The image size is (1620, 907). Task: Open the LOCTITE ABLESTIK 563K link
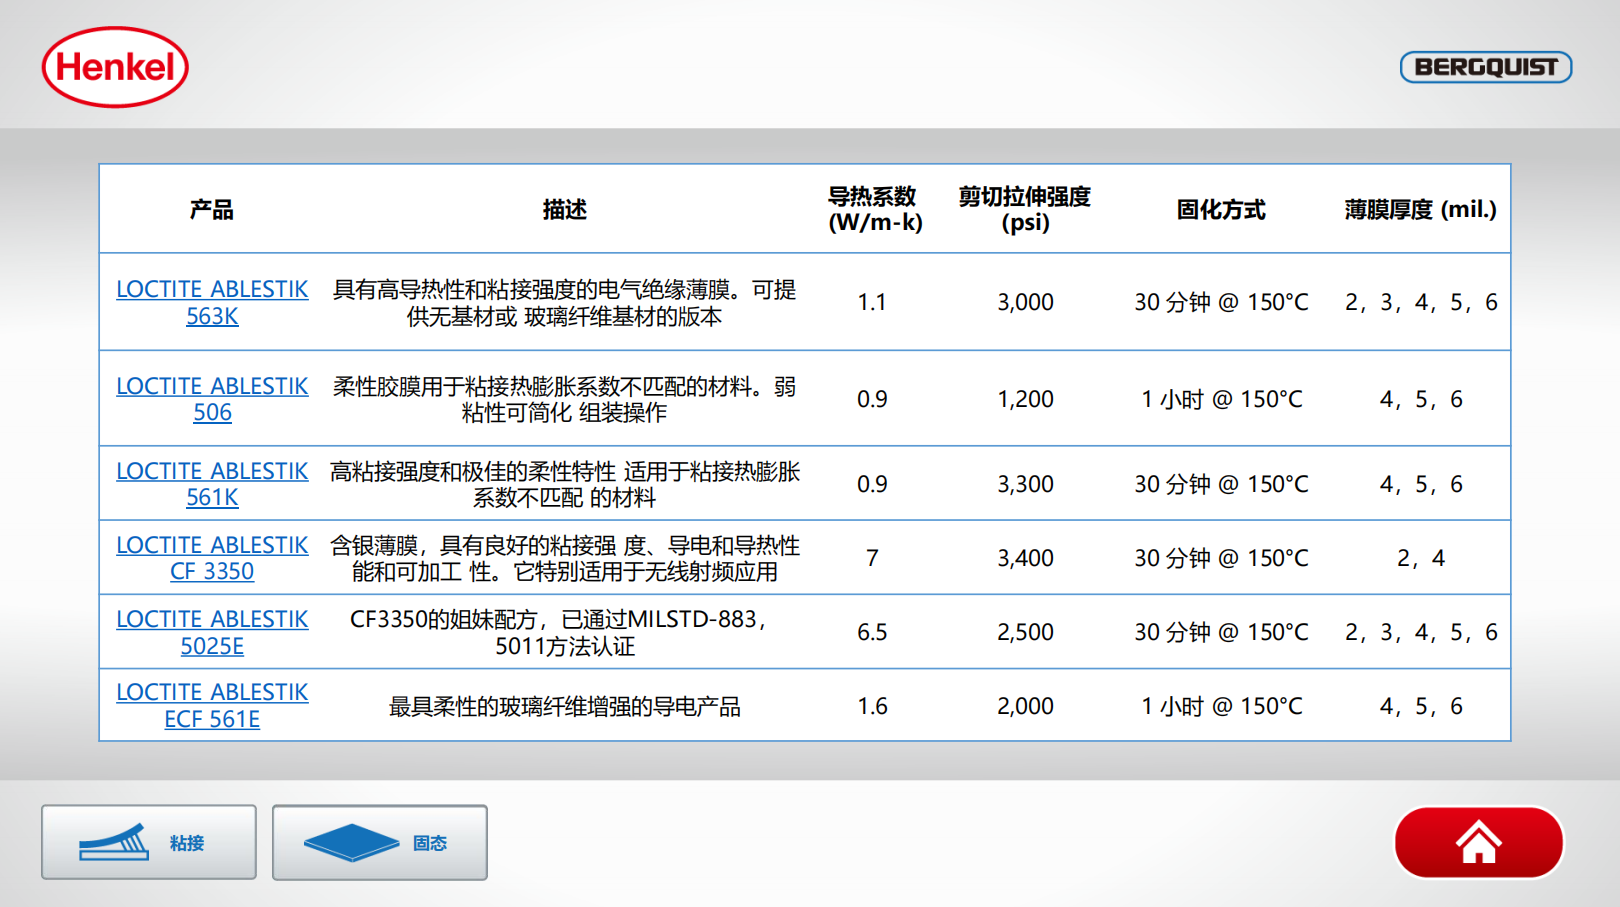(x=212, y=302)
